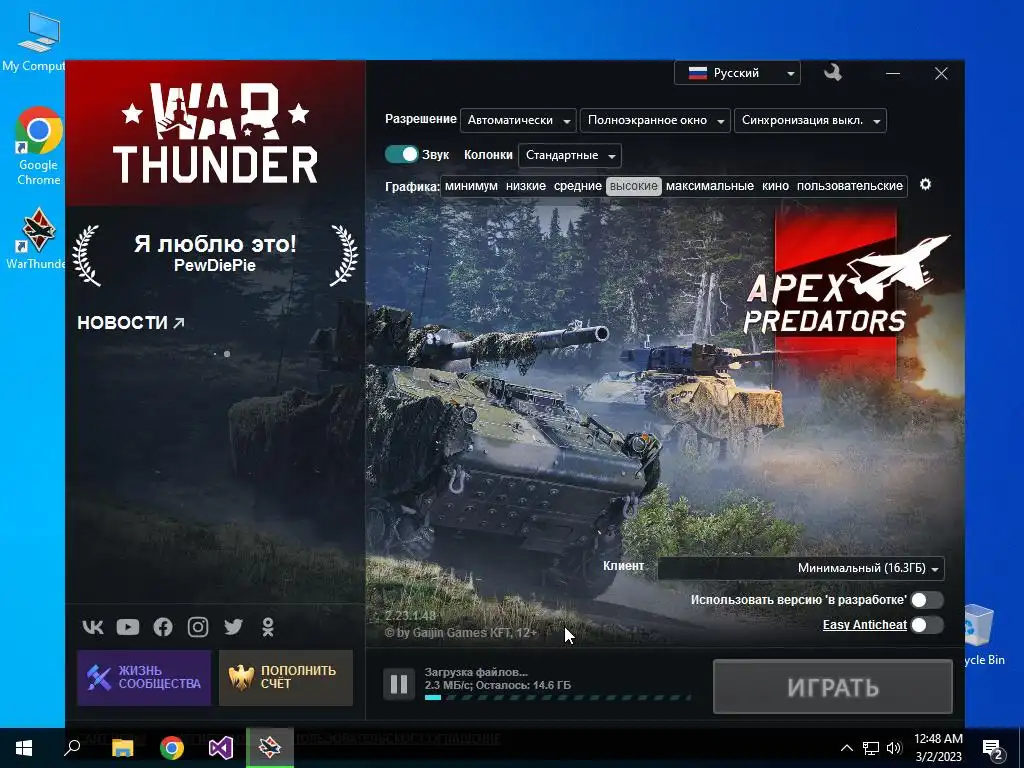Open the Windows Start menu
1024x768 pixels.
point(24,748)
